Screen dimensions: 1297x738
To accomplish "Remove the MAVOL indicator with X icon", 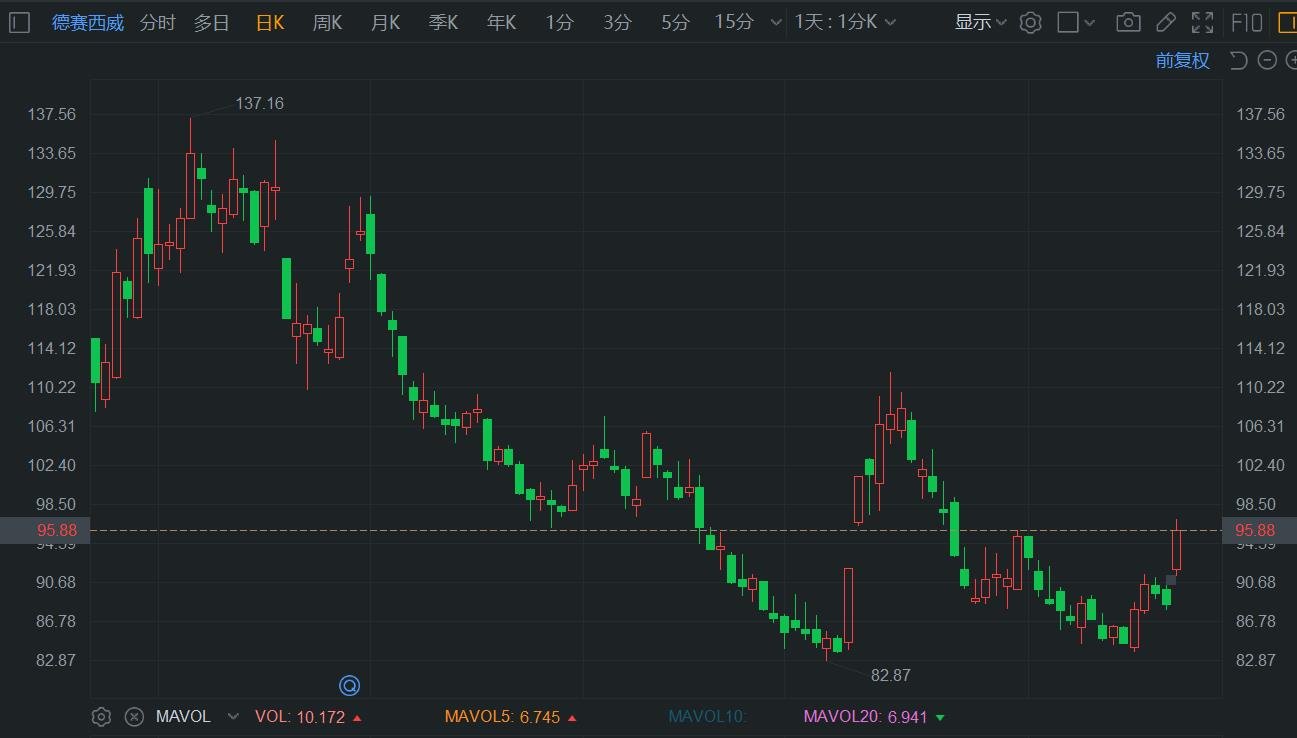I will coord(134,716).
